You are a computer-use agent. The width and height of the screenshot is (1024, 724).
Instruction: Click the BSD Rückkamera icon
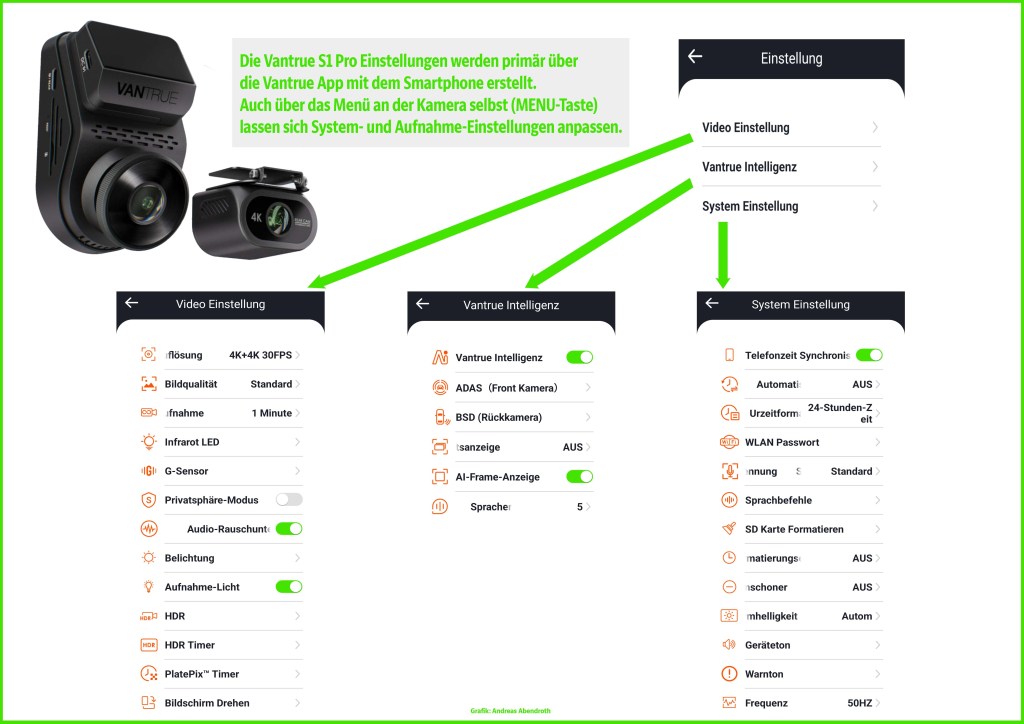(x=440, y=417)
